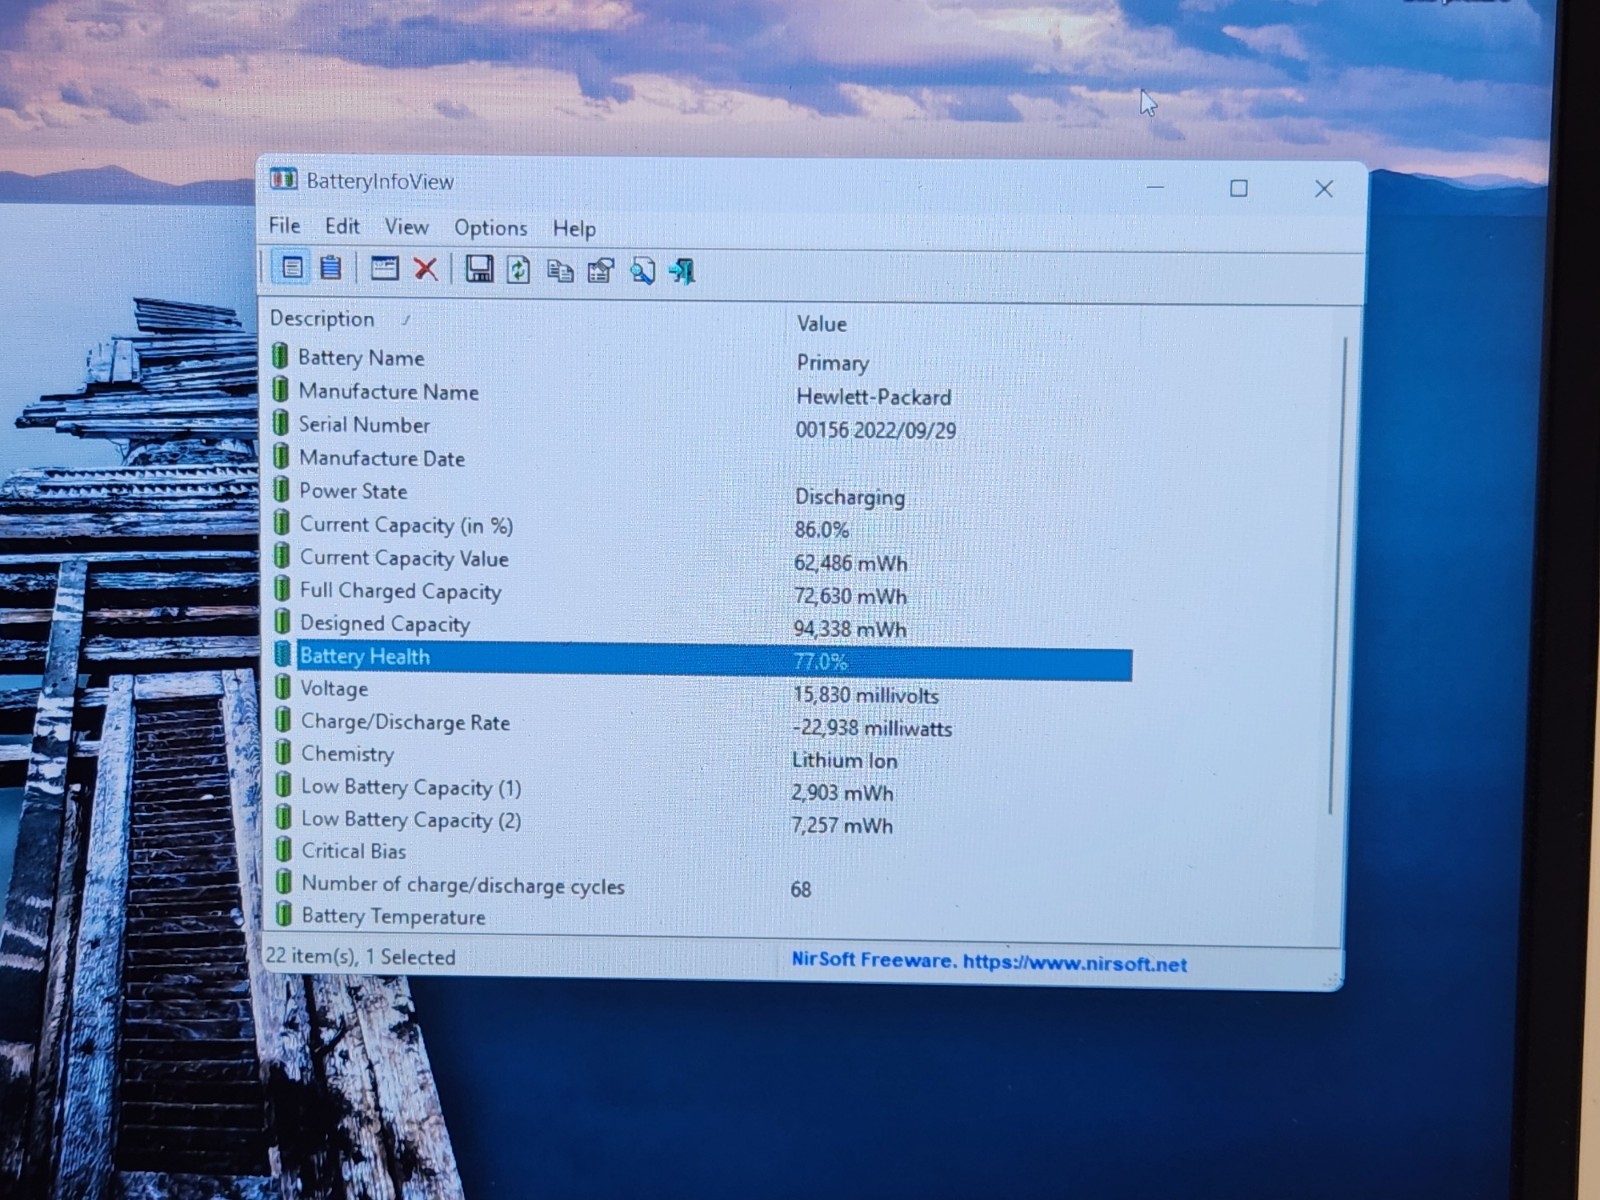Image resolution: width=1600 pixels, height=1200 pixels.
Task: Open the Edit menu
Action: 342,227
